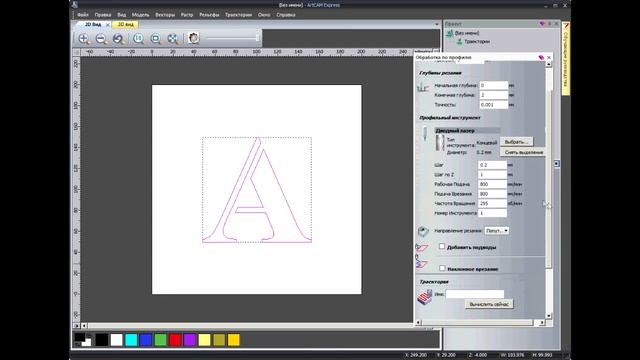Open the Векторы menu

165,15
